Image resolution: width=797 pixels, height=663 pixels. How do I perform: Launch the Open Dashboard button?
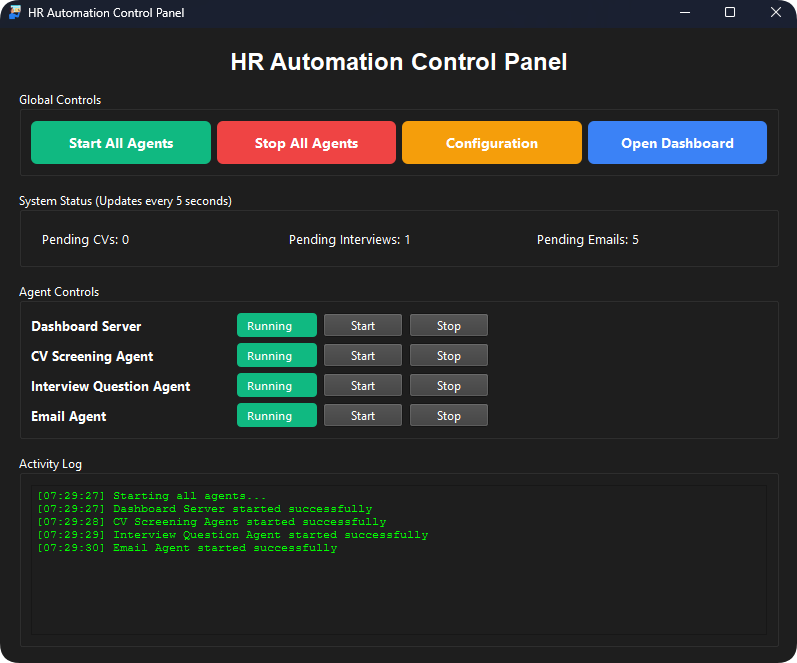[677, 143]
